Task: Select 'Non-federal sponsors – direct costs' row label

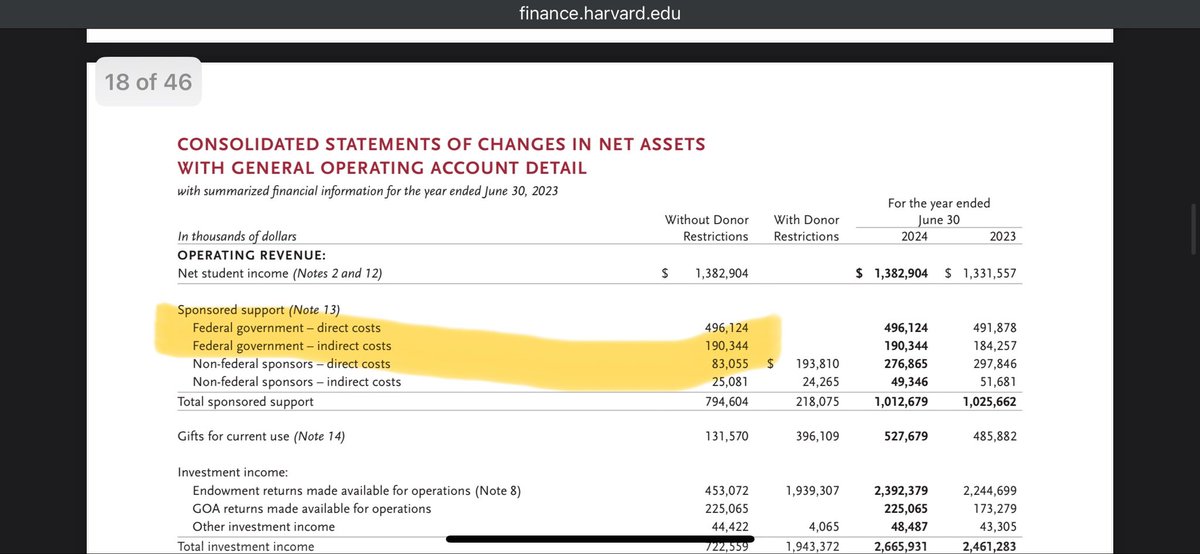Action: 292,364
